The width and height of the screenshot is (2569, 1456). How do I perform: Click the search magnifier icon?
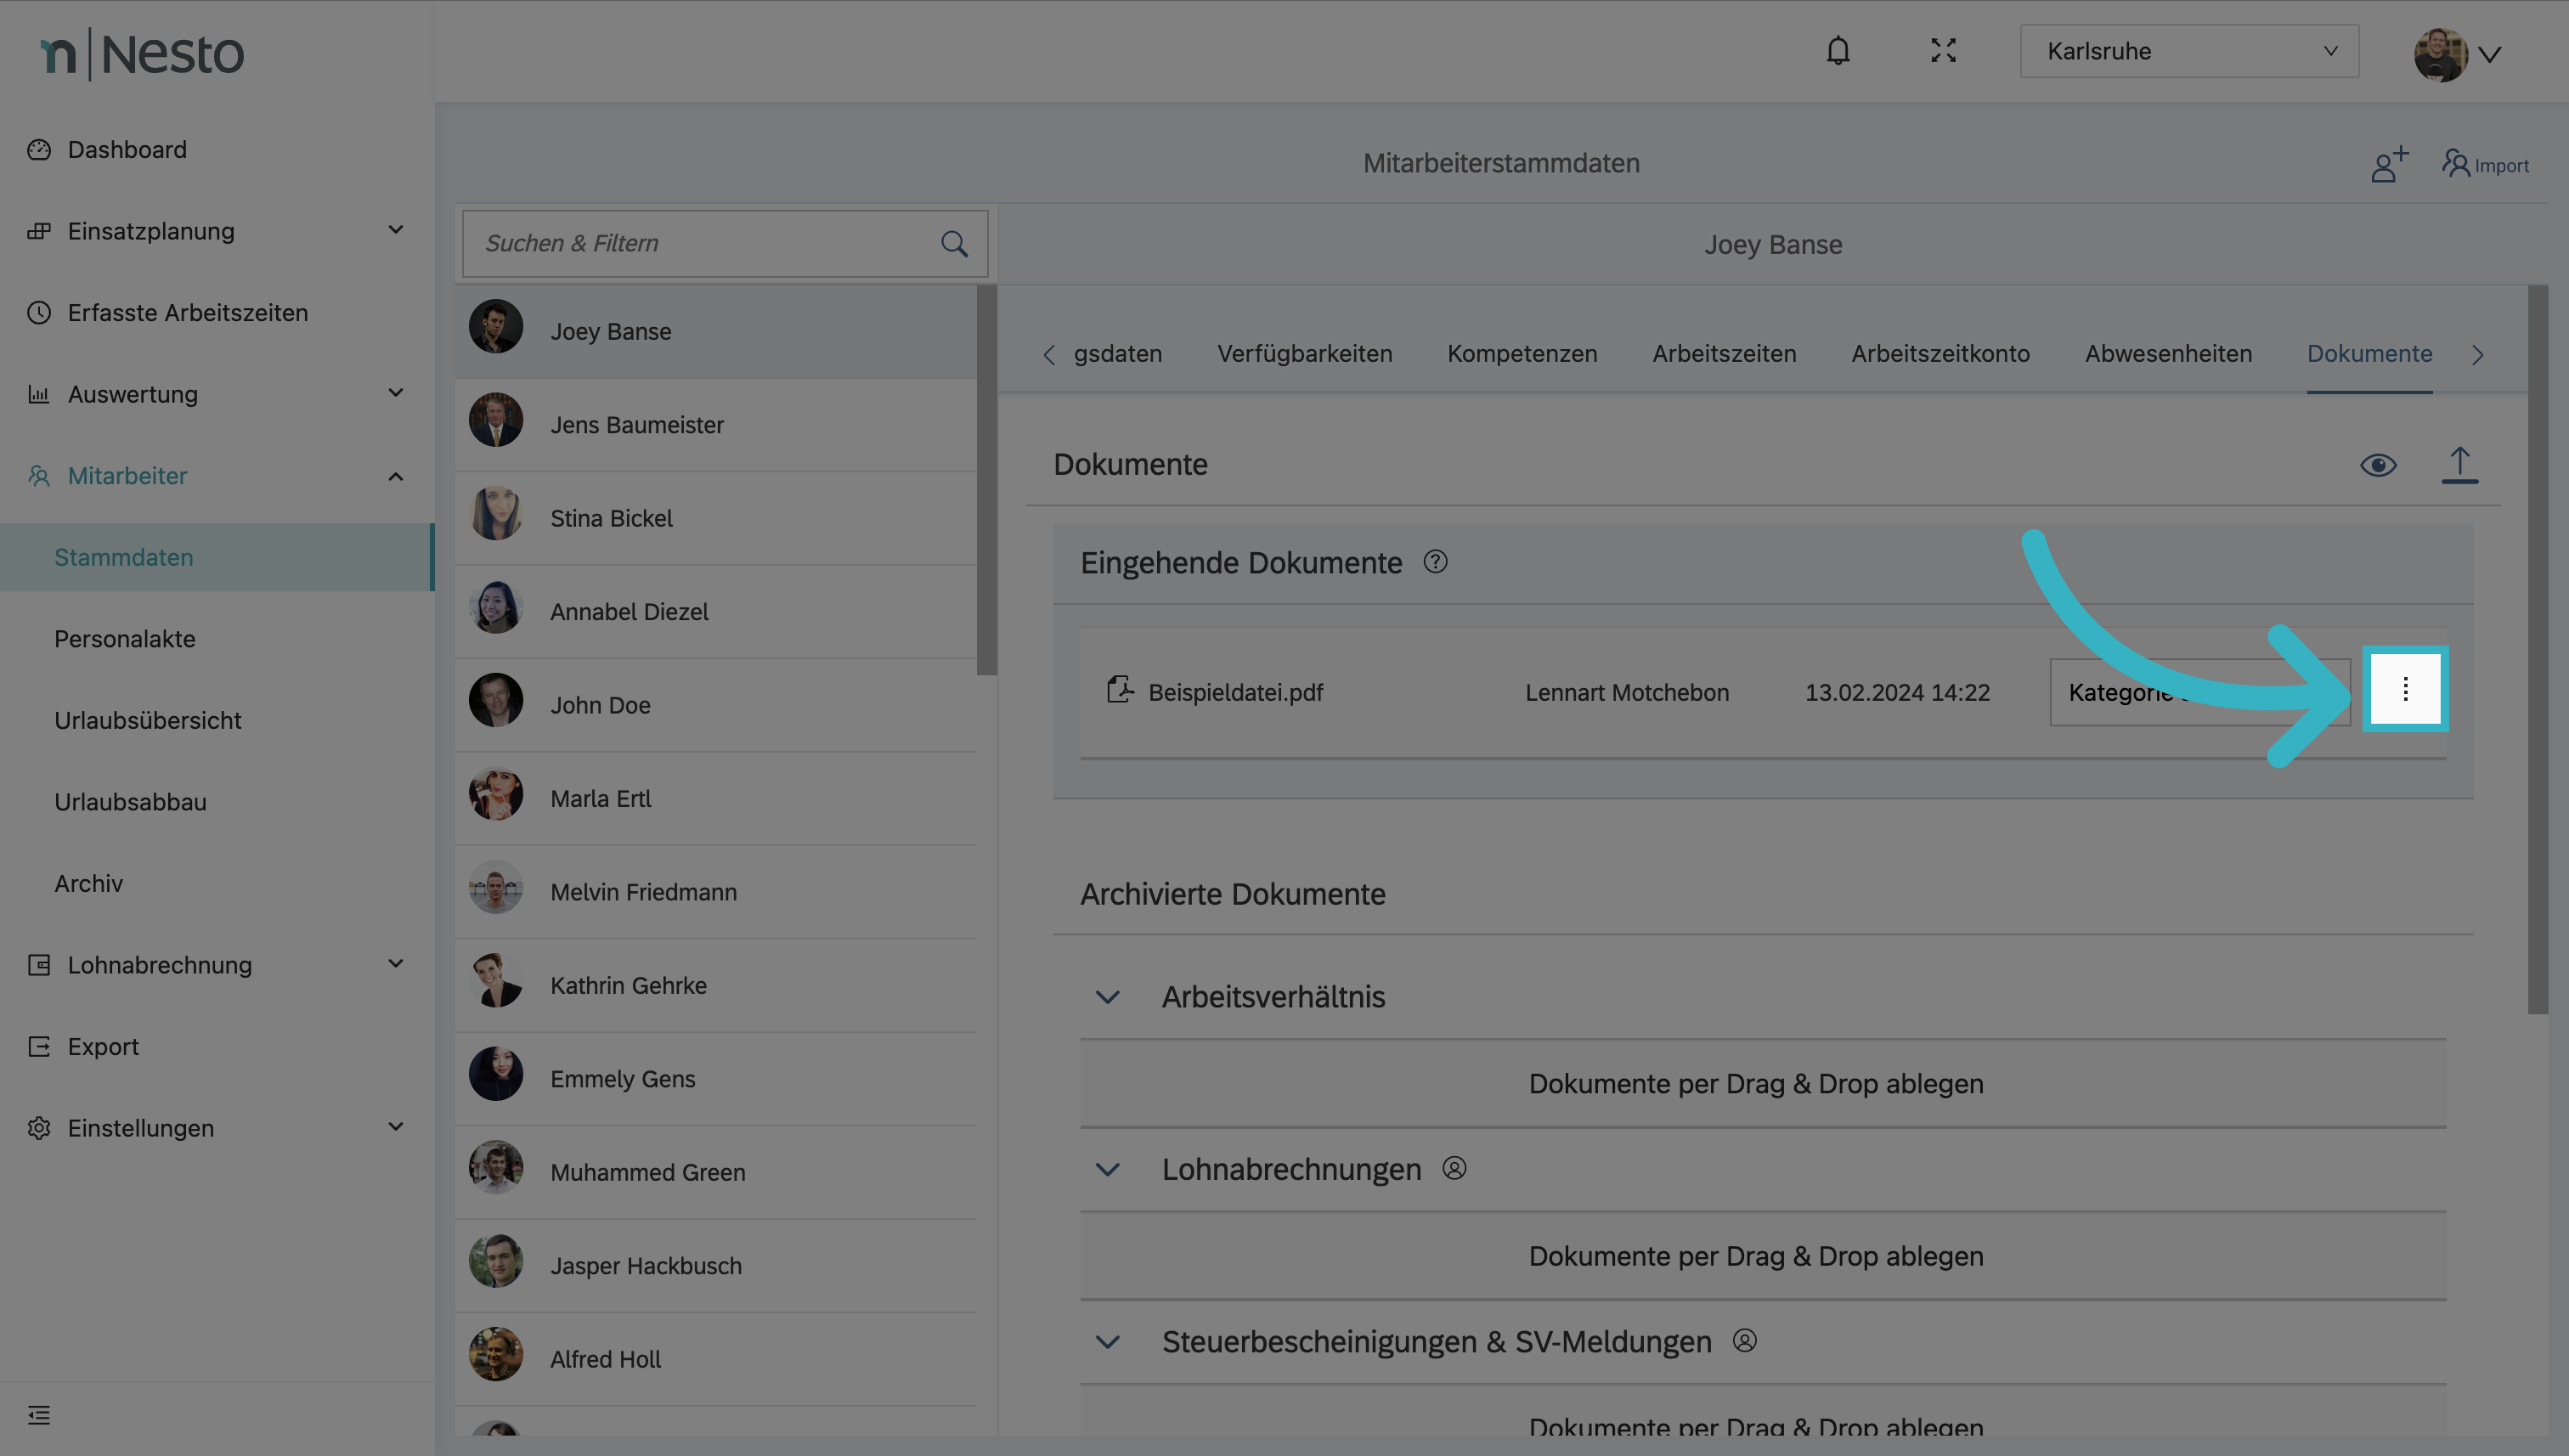[x=954, y=244]
